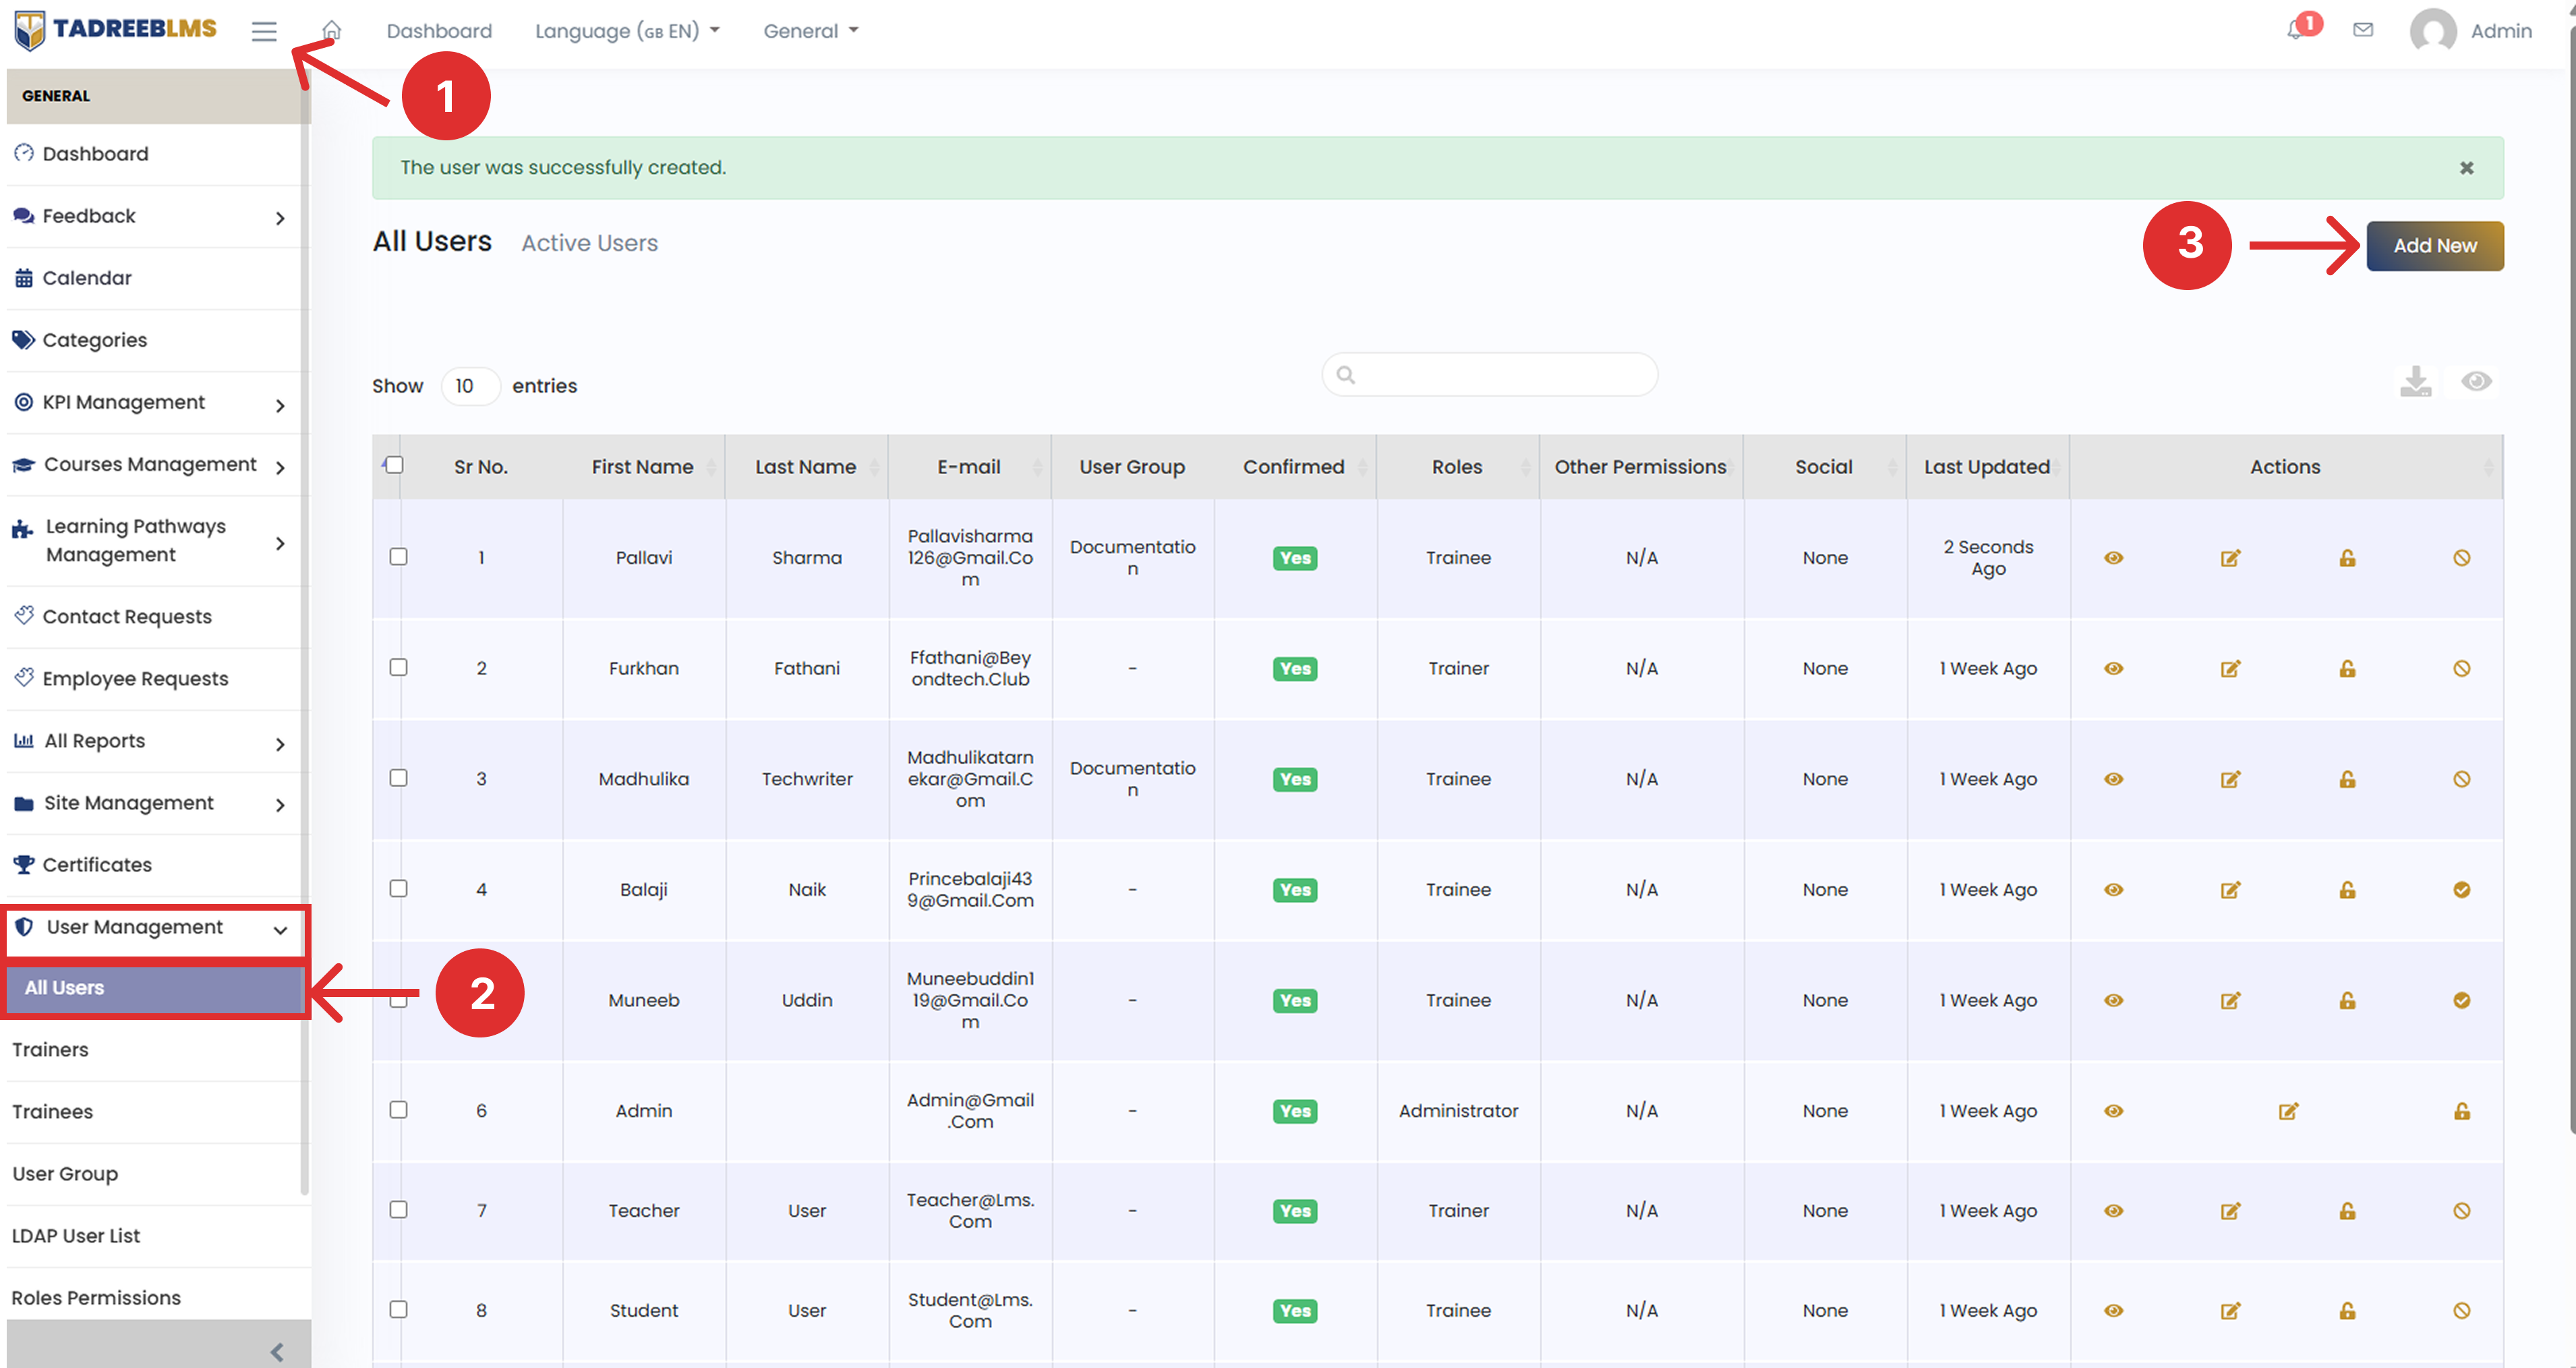Viewport: 2576px width, 1368px height.
Task: Edit the Admin user's record
Action: pos(2289,1111)
